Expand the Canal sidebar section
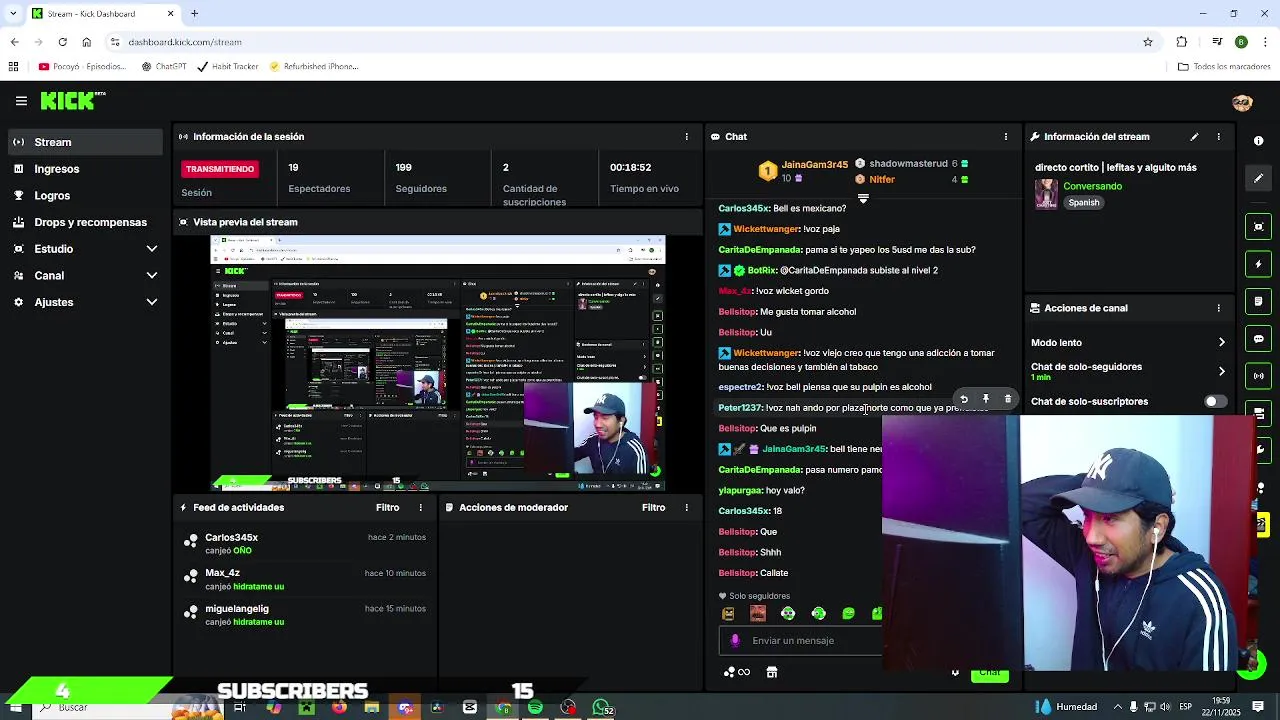 tap(84, 275)
